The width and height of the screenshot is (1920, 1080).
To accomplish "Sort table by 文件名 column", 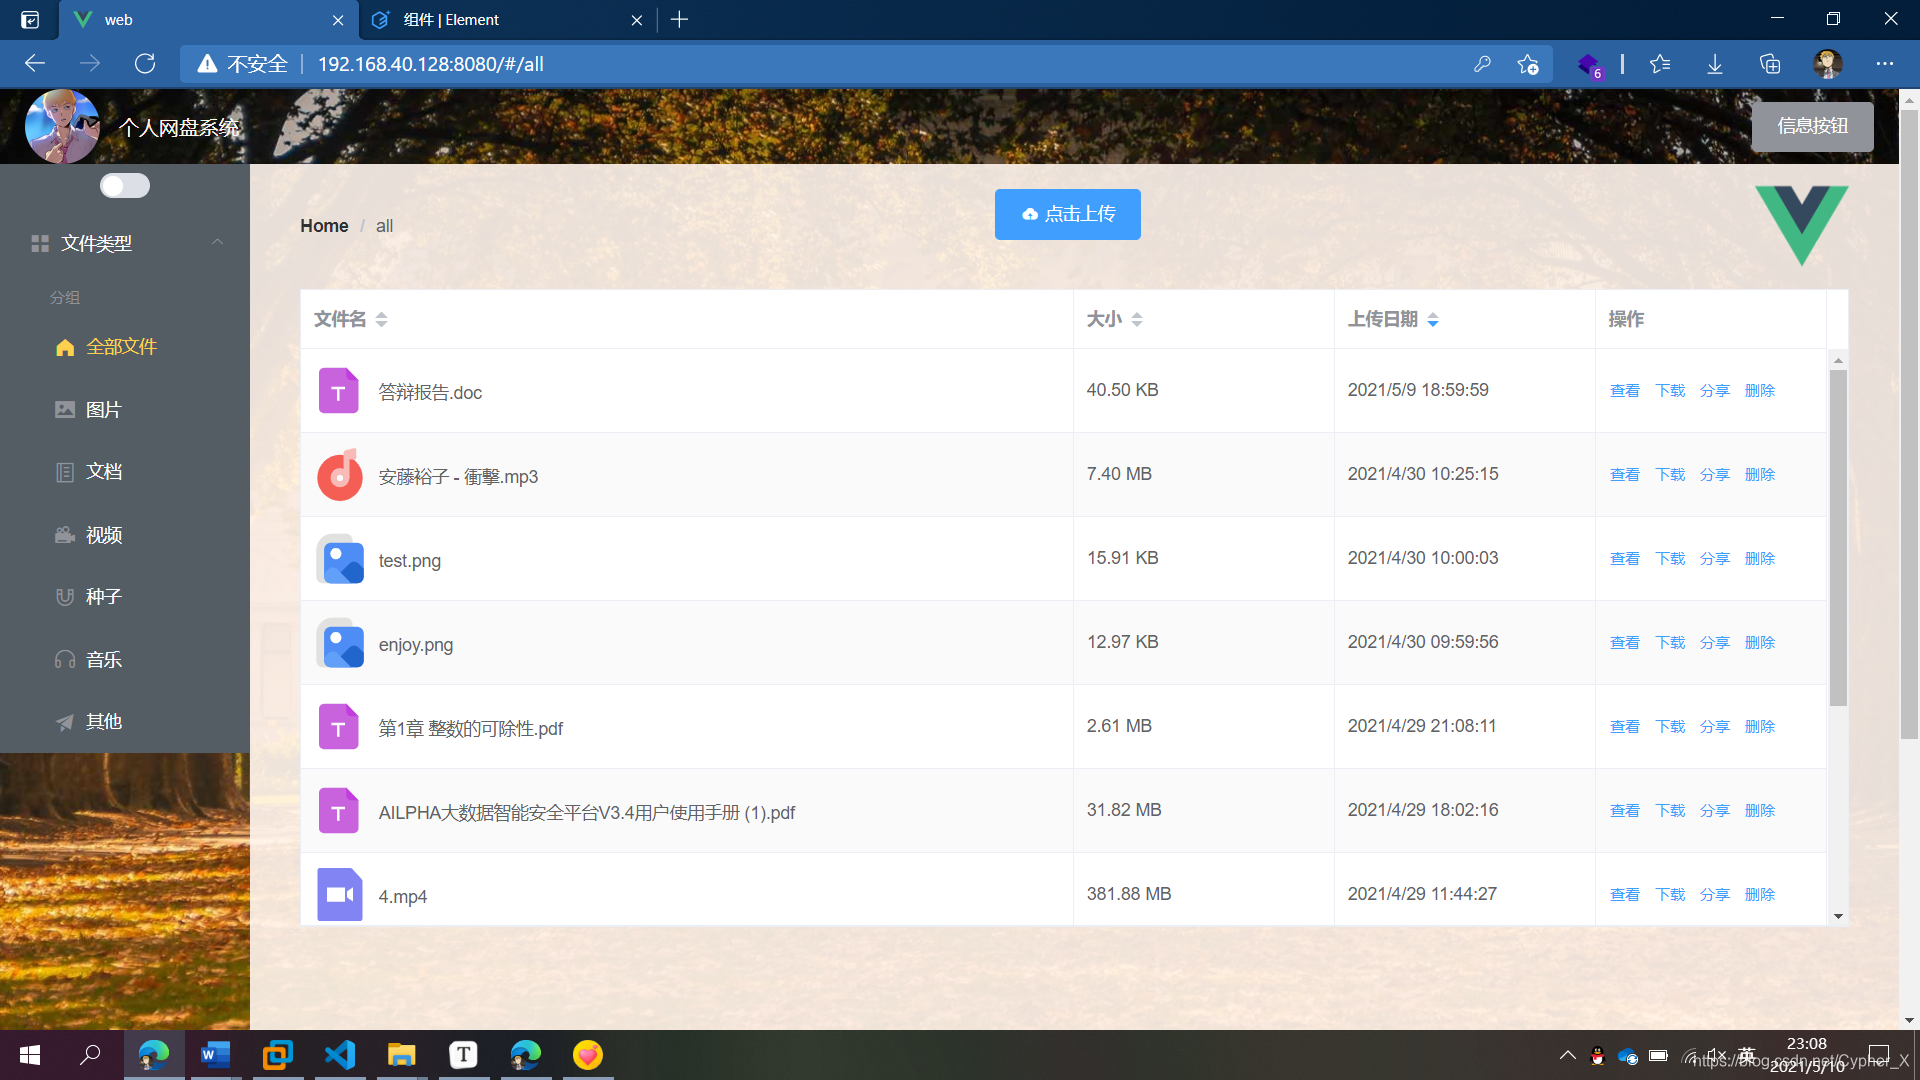I will [381, 319].
